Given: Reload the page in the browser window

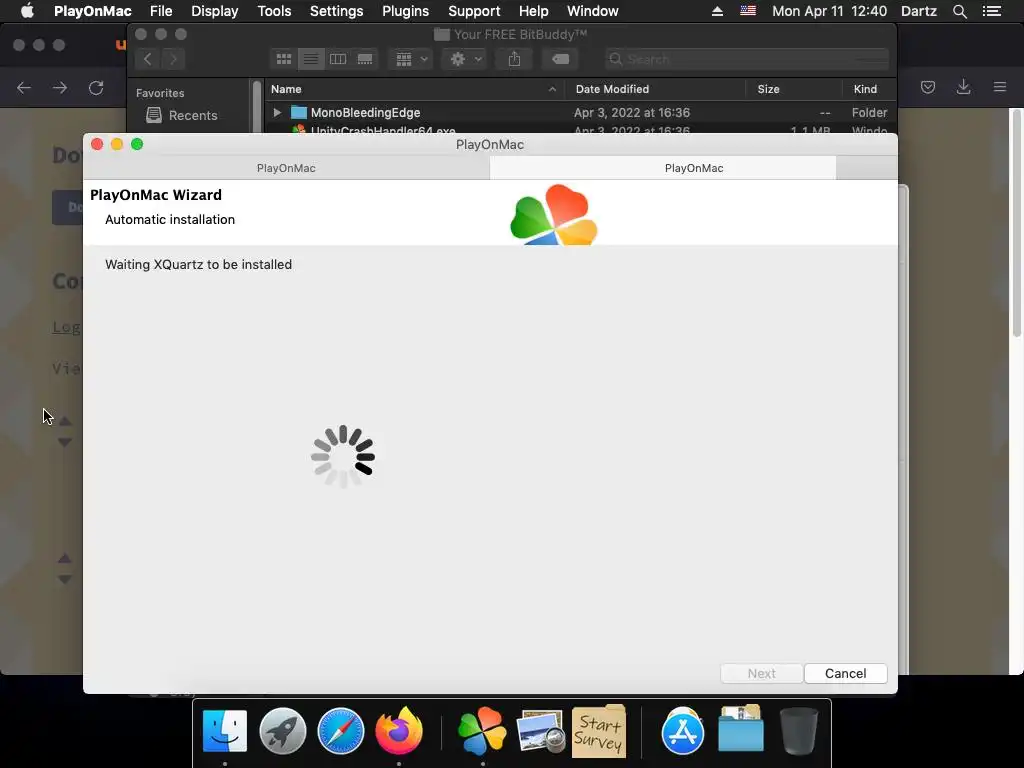Looking at the screenshot, I should [96, 88].
